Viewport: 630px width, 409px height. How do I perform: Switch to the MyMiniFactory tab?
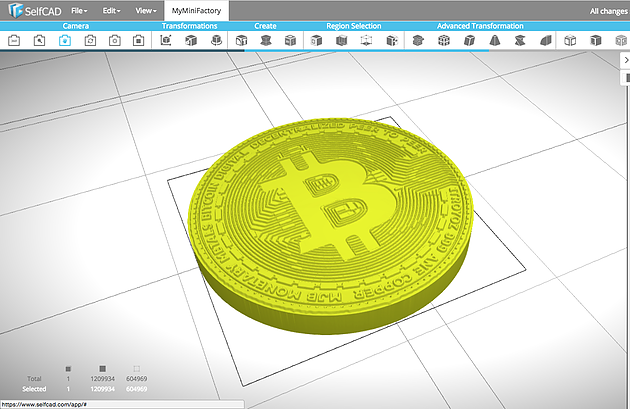click(196, 11)
